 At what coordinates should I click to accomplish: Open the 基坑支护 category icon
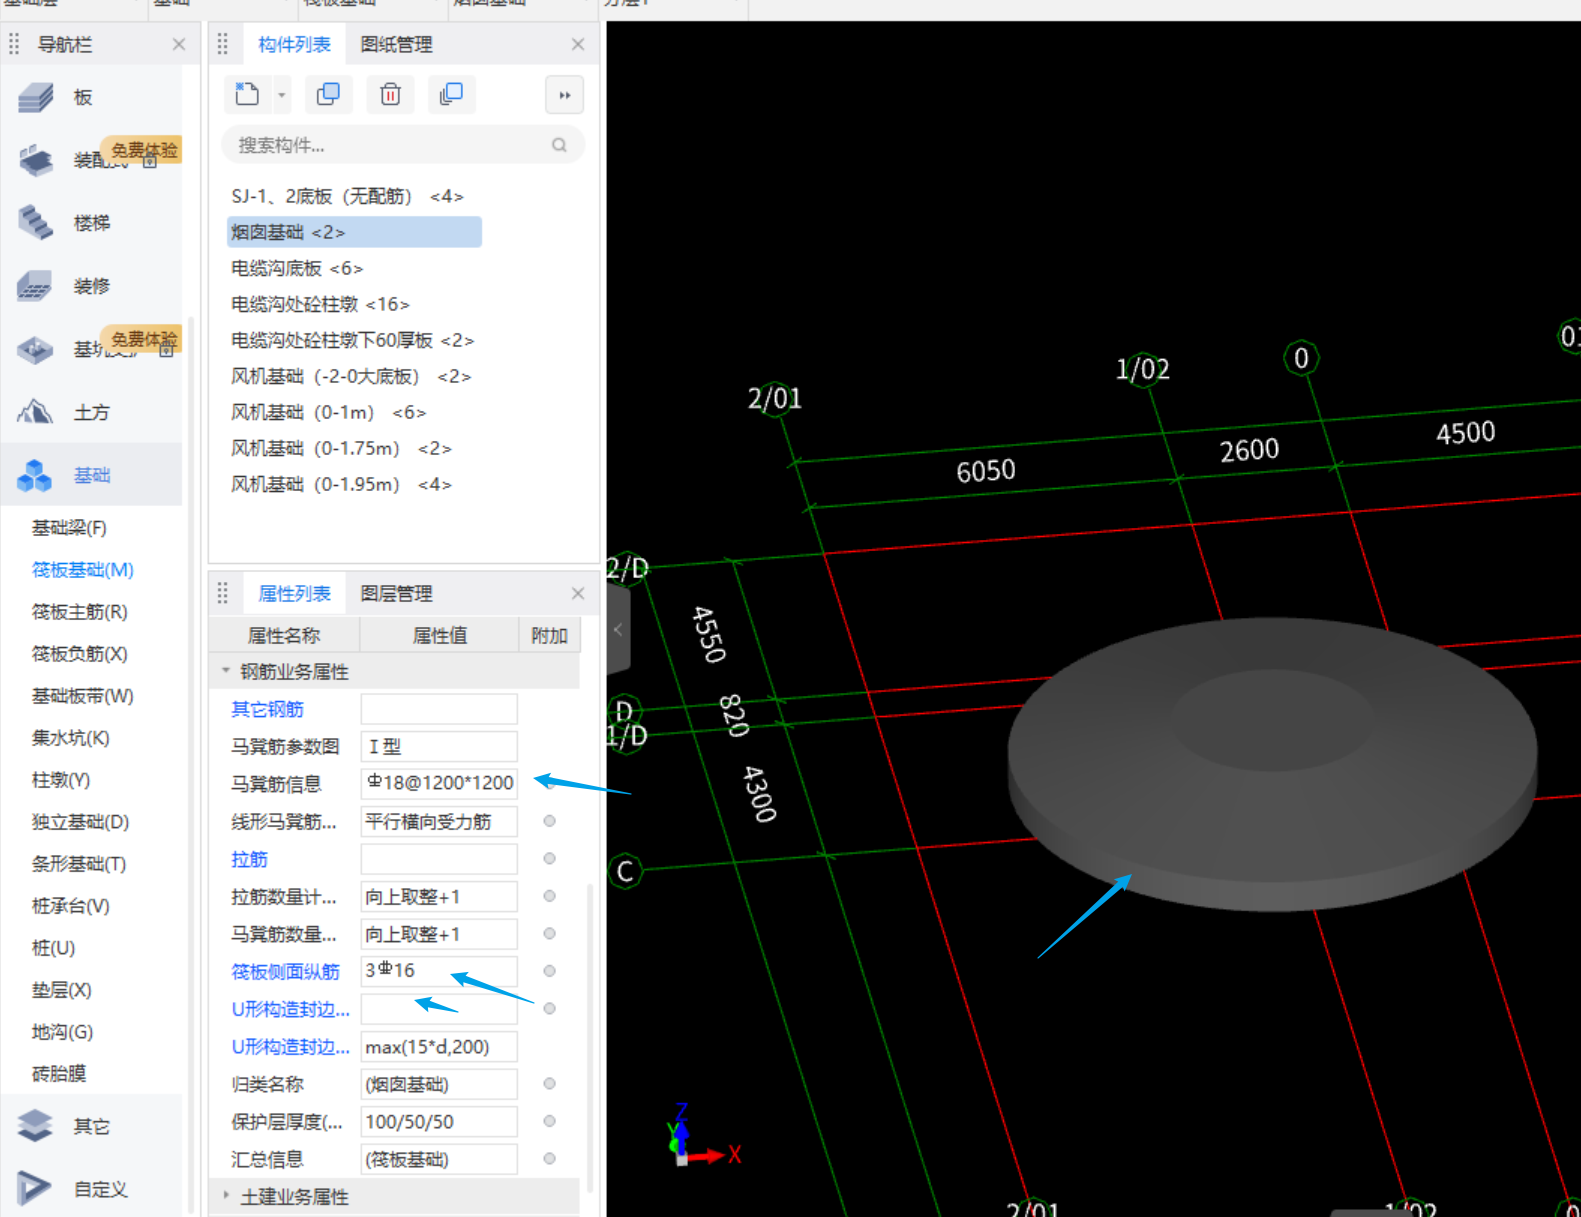[35, 349]
